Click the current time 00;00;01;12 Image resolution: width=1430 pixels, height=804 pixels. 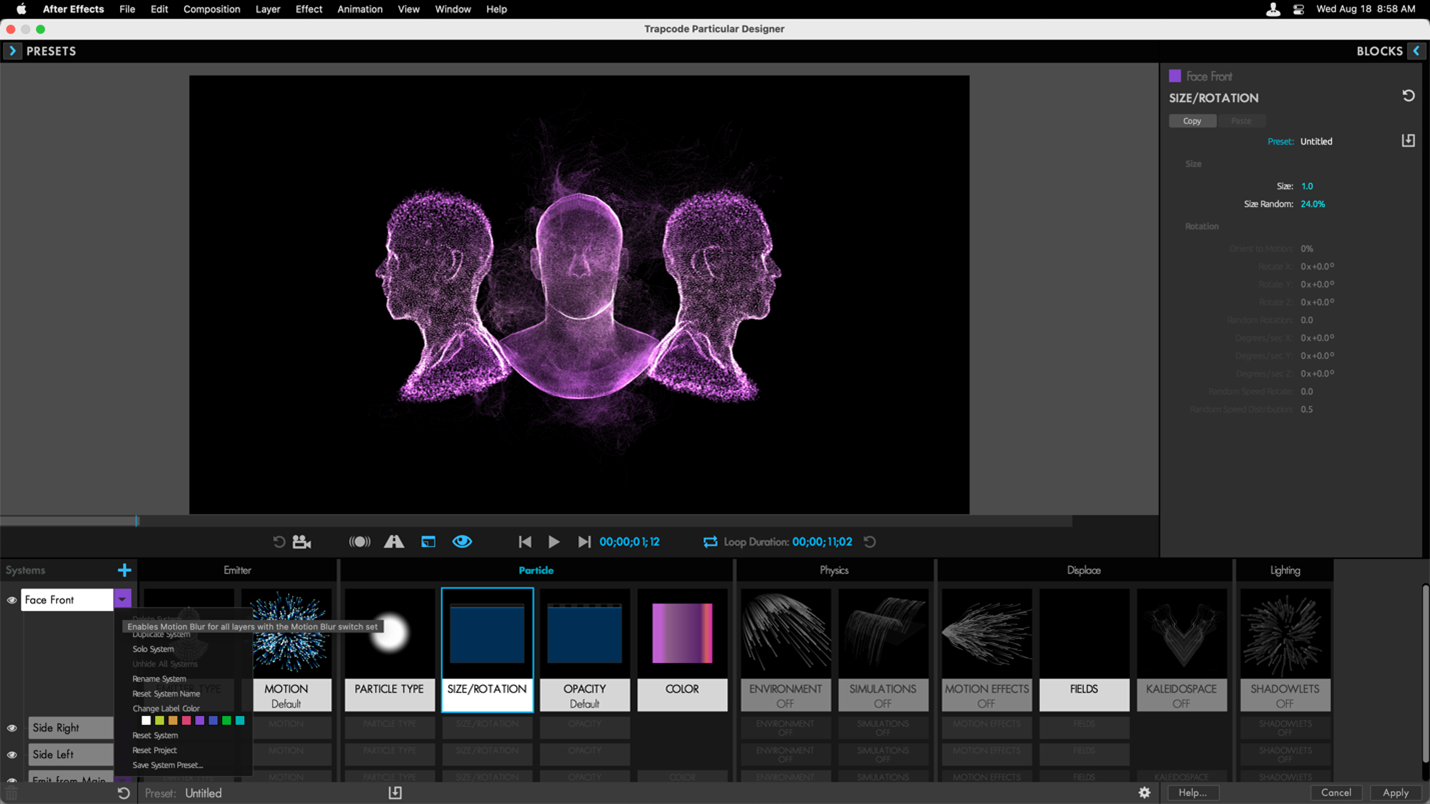(x=630, y=542)
